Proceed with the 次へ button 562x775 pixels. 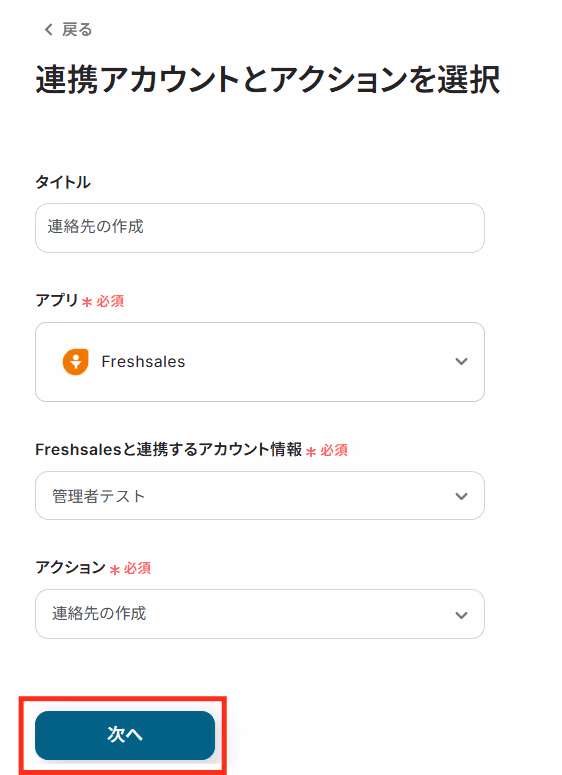pos(125,735)
